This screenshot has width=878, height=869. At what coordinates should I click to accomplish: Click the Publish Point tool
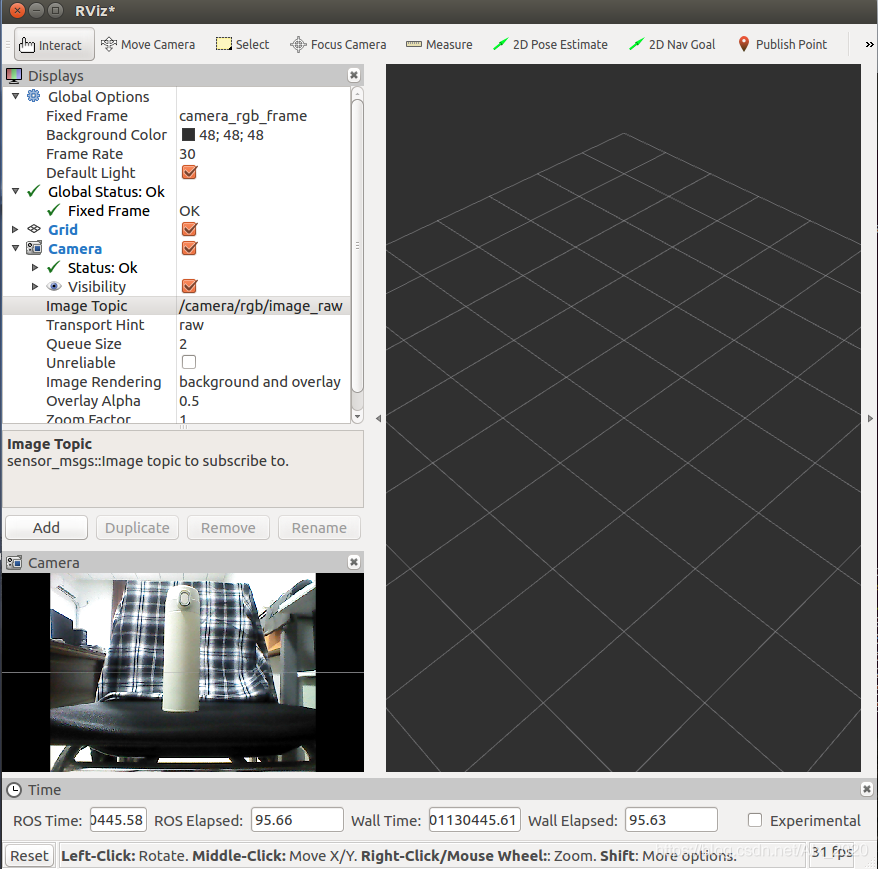tap(782, 45)
